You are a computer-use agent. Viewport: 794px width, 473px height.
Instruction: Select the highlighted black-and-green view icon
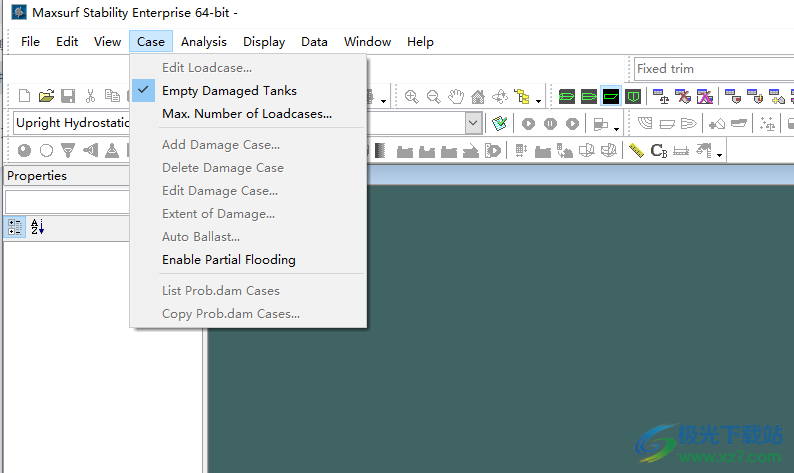click(x=611, y=96)
